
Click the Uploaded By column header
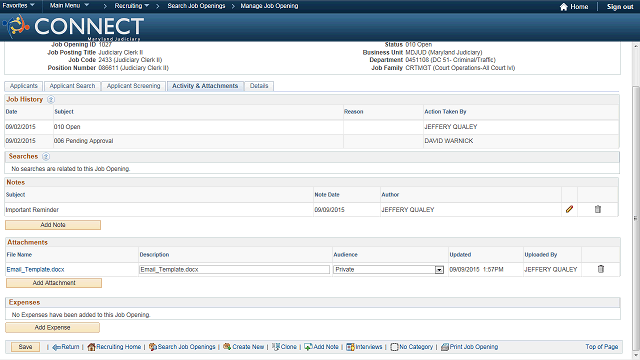point(541,255)
